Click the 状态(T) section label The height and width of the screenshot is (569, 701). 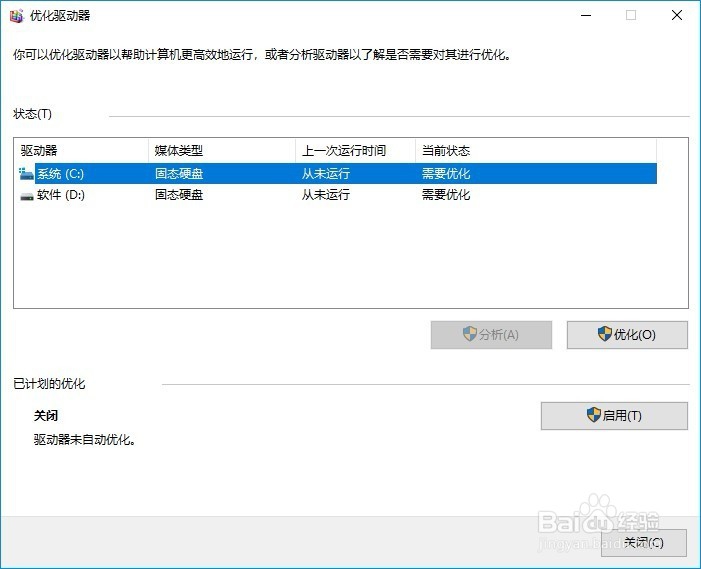coord(32,114)
